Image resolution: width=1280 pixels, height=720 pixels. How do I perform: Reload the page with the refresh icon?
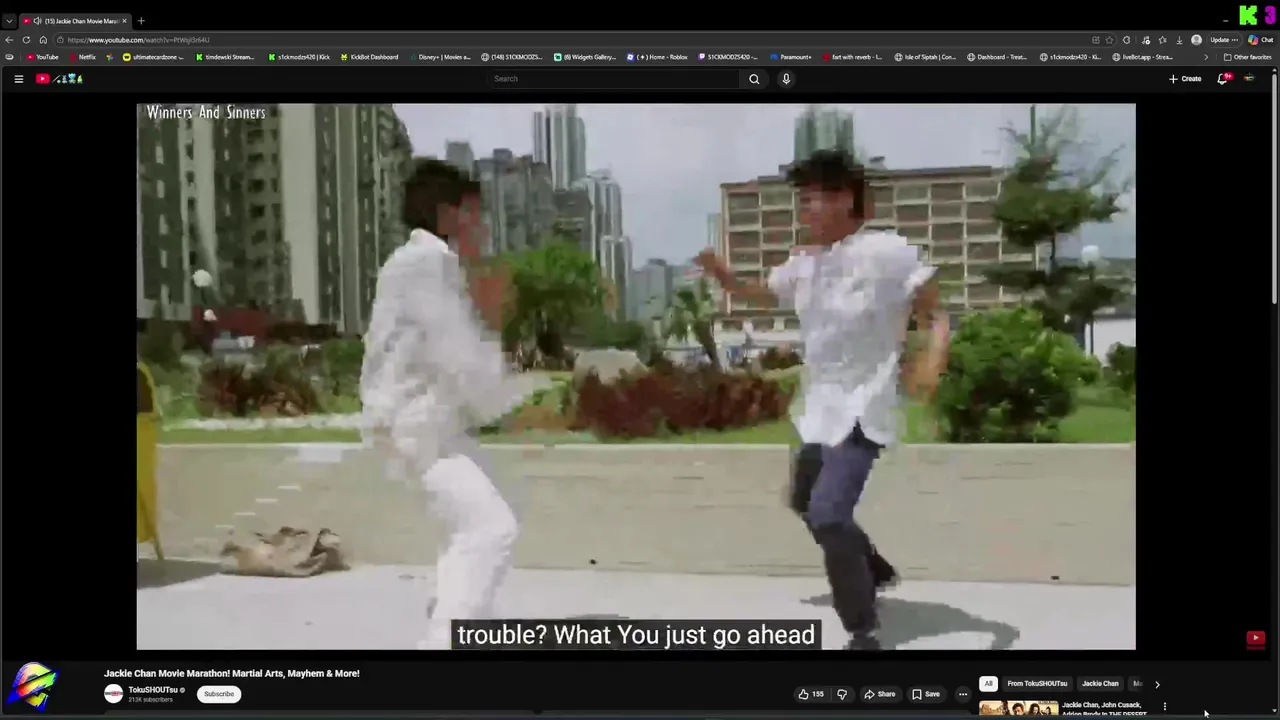pyautogui.click(x=26, y=40)
